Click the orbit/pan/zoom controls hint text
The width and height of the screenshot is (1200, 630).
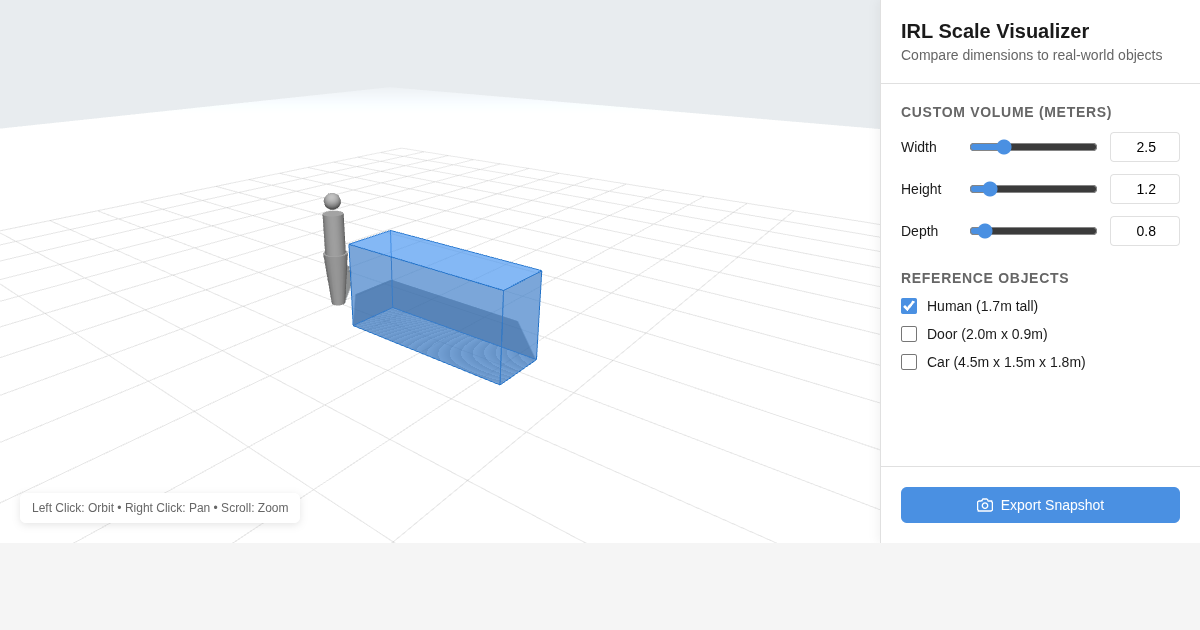pyautogui.click(x=160, y=508)
